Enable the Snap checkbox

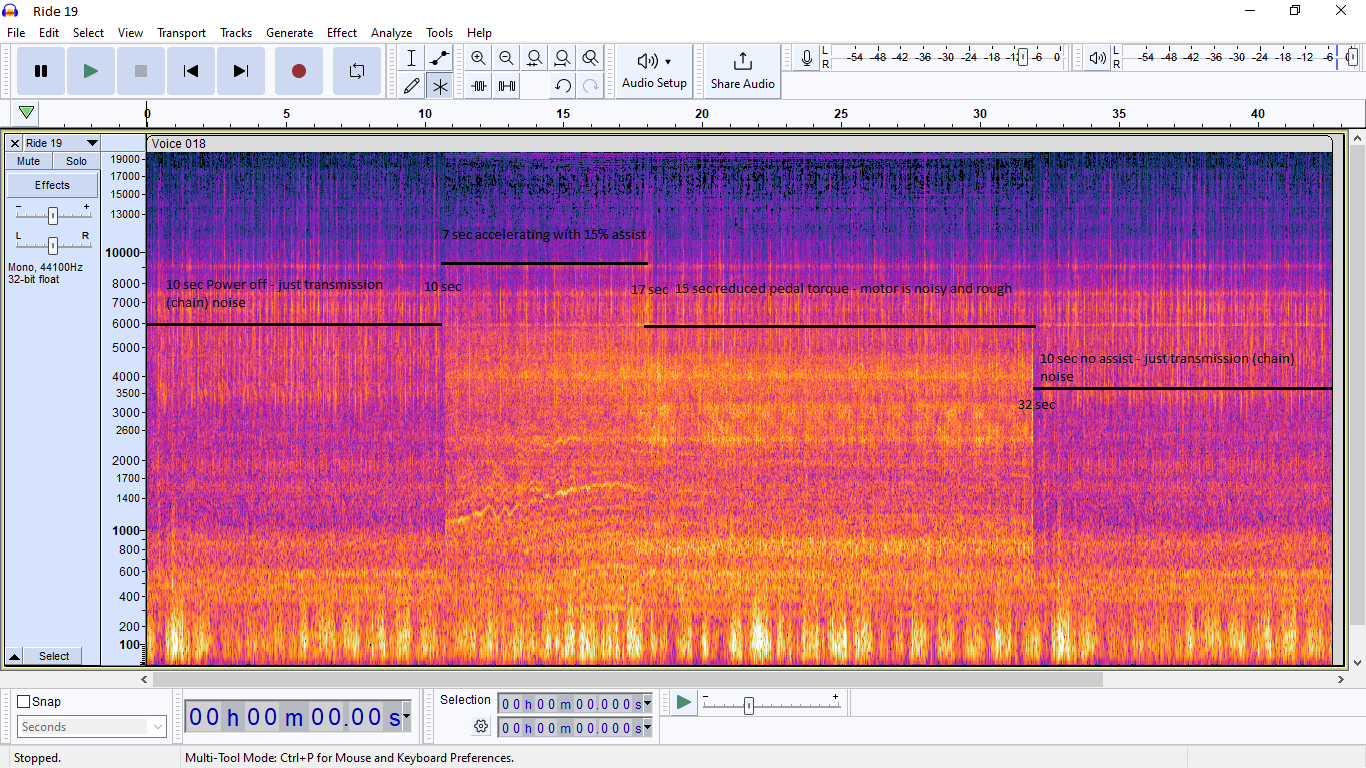click(x=24, y=701)
